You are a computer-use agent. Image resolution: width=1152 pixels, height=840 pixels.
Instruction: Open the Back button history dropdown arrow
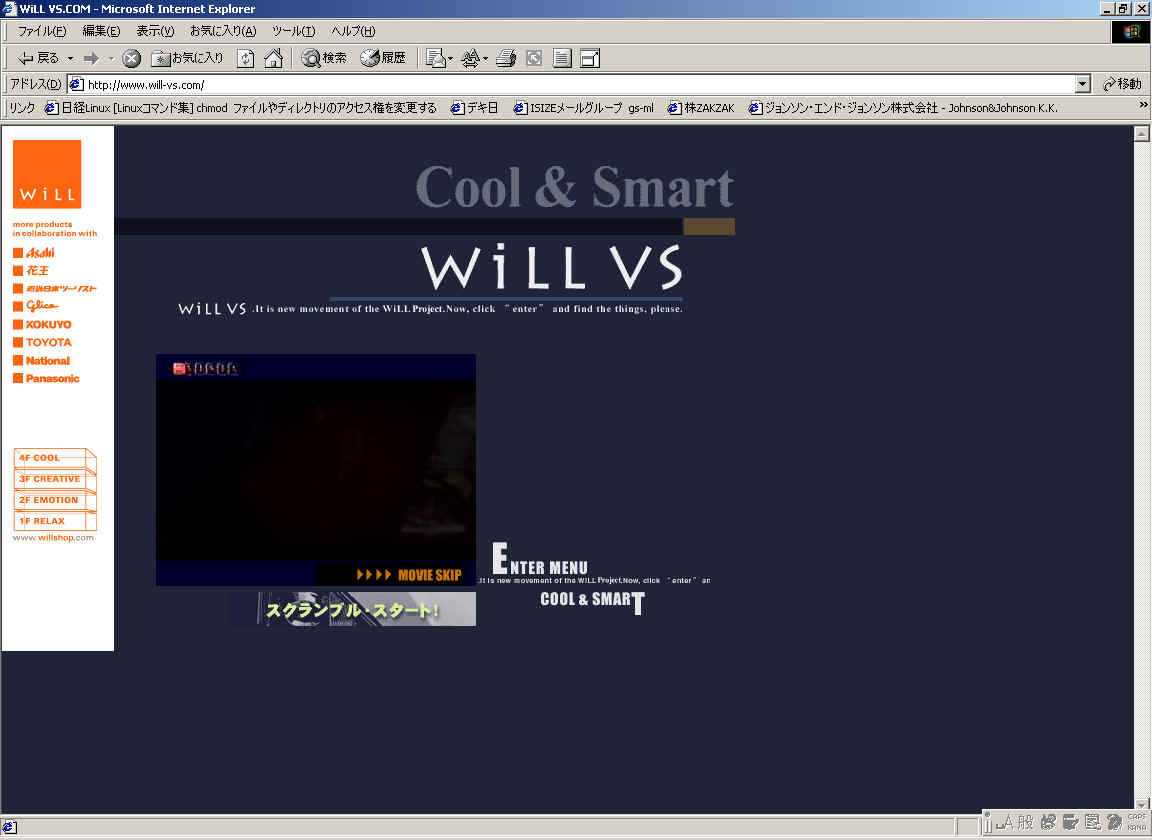tap(70, 59)
